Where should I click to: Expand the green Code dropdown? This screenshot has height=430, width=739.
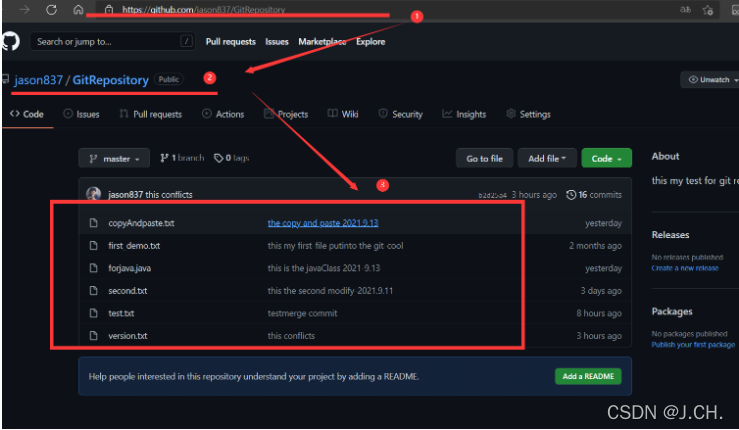pyautogui.click(x=607, y=158)
